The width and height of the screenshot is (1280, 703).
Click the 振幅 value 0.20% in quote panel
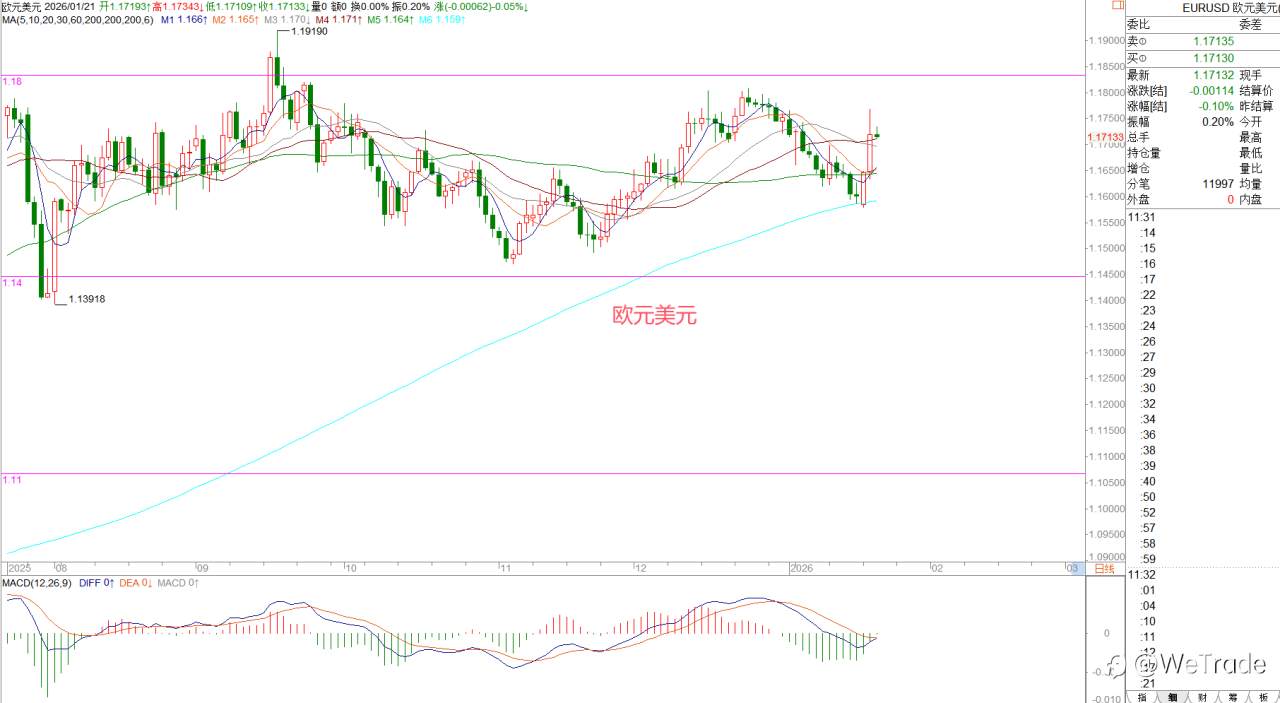[1218, 122]
